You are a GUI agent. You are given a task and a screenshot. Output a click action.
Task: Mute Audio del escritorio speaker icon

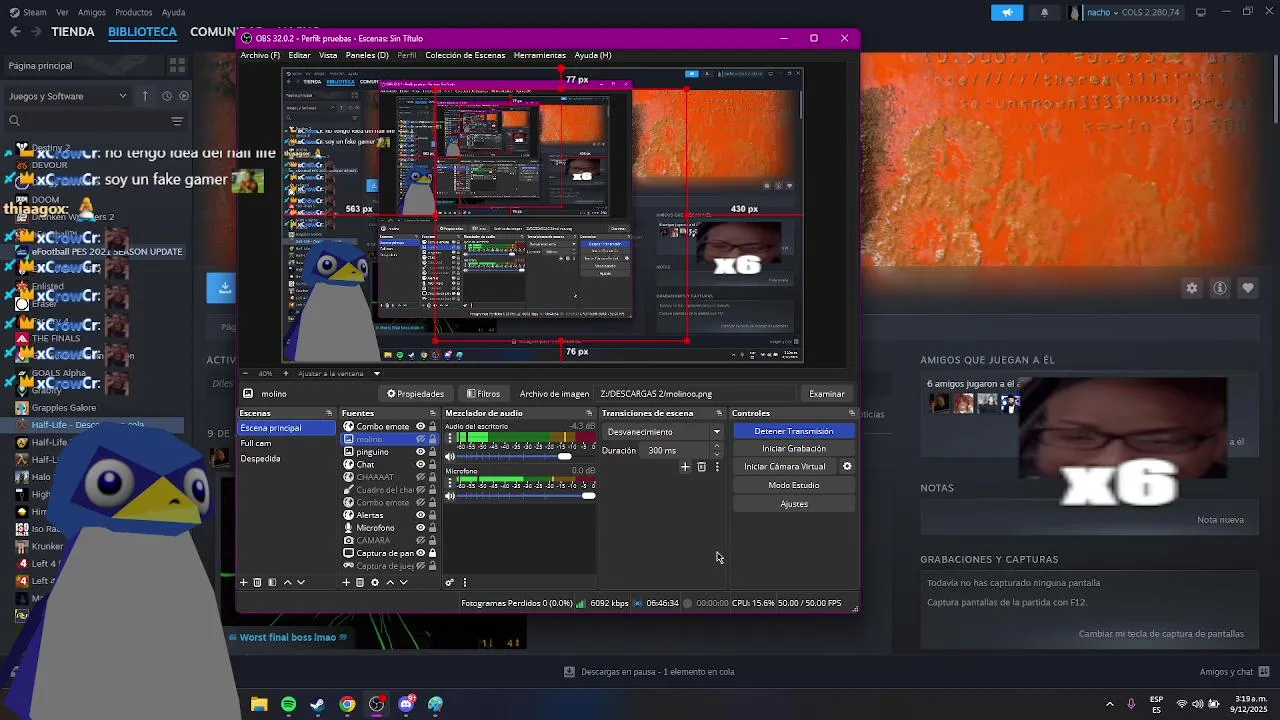click(x=450, y=456)
